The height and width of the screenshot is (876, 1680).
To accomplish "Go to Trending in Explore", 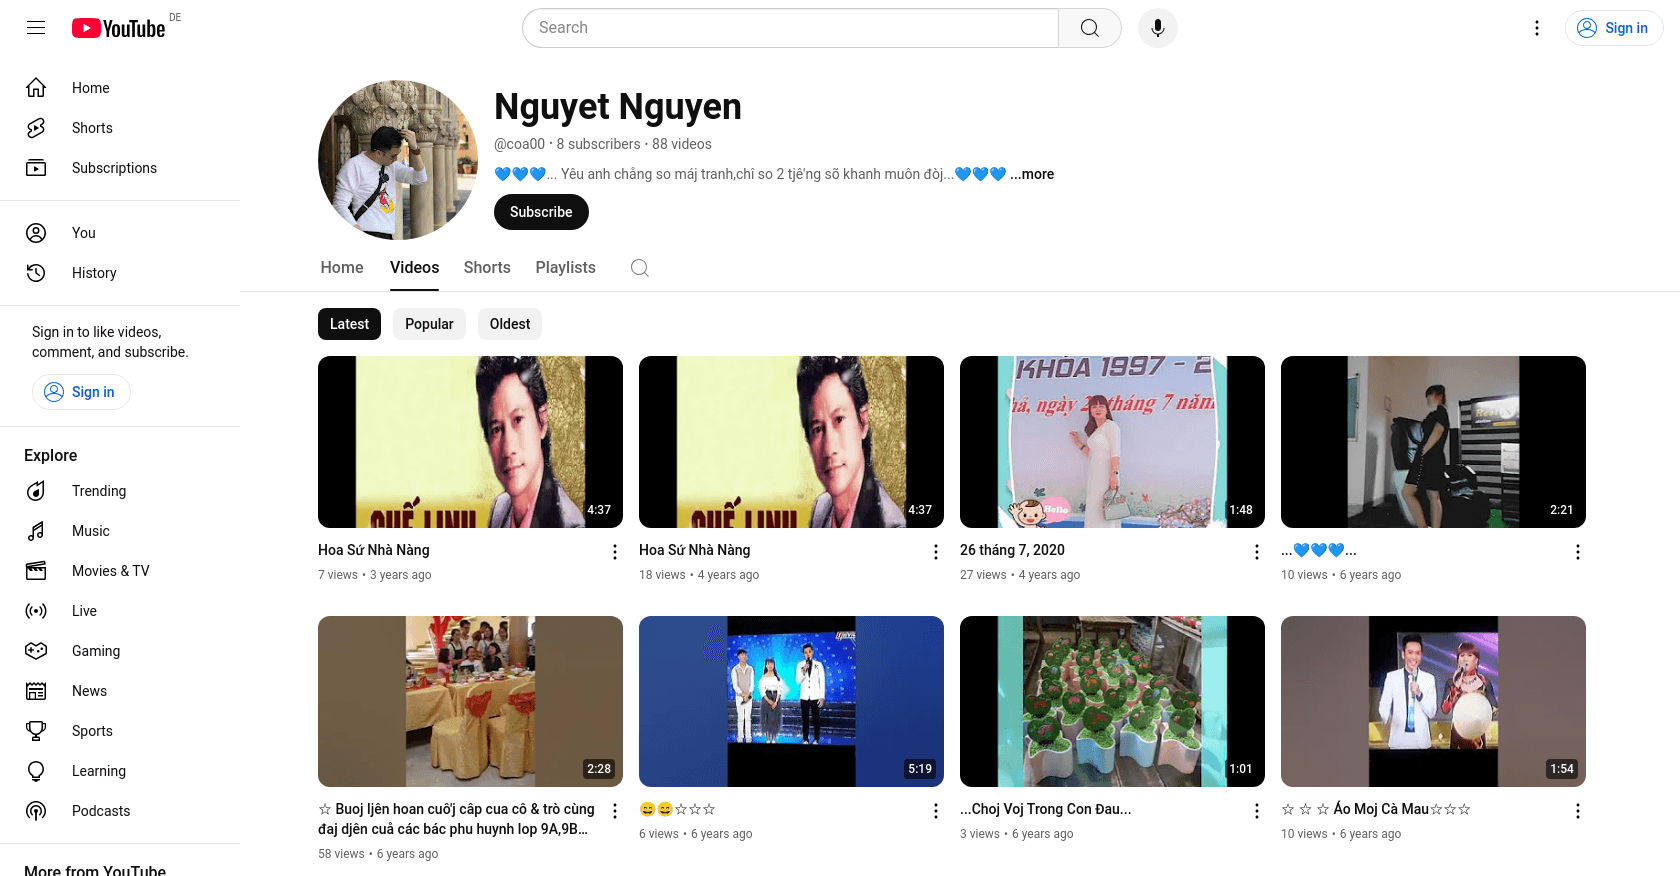I will point(98,491).
